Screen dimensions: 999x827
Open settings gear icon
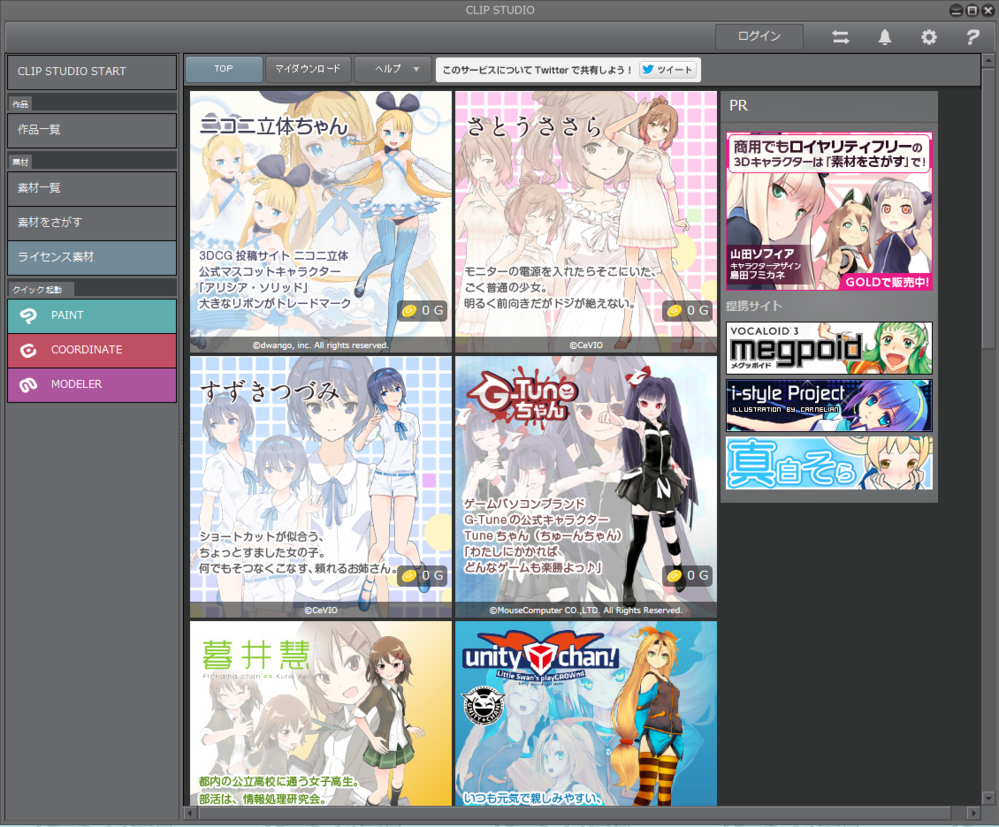[x=928, y=37]
